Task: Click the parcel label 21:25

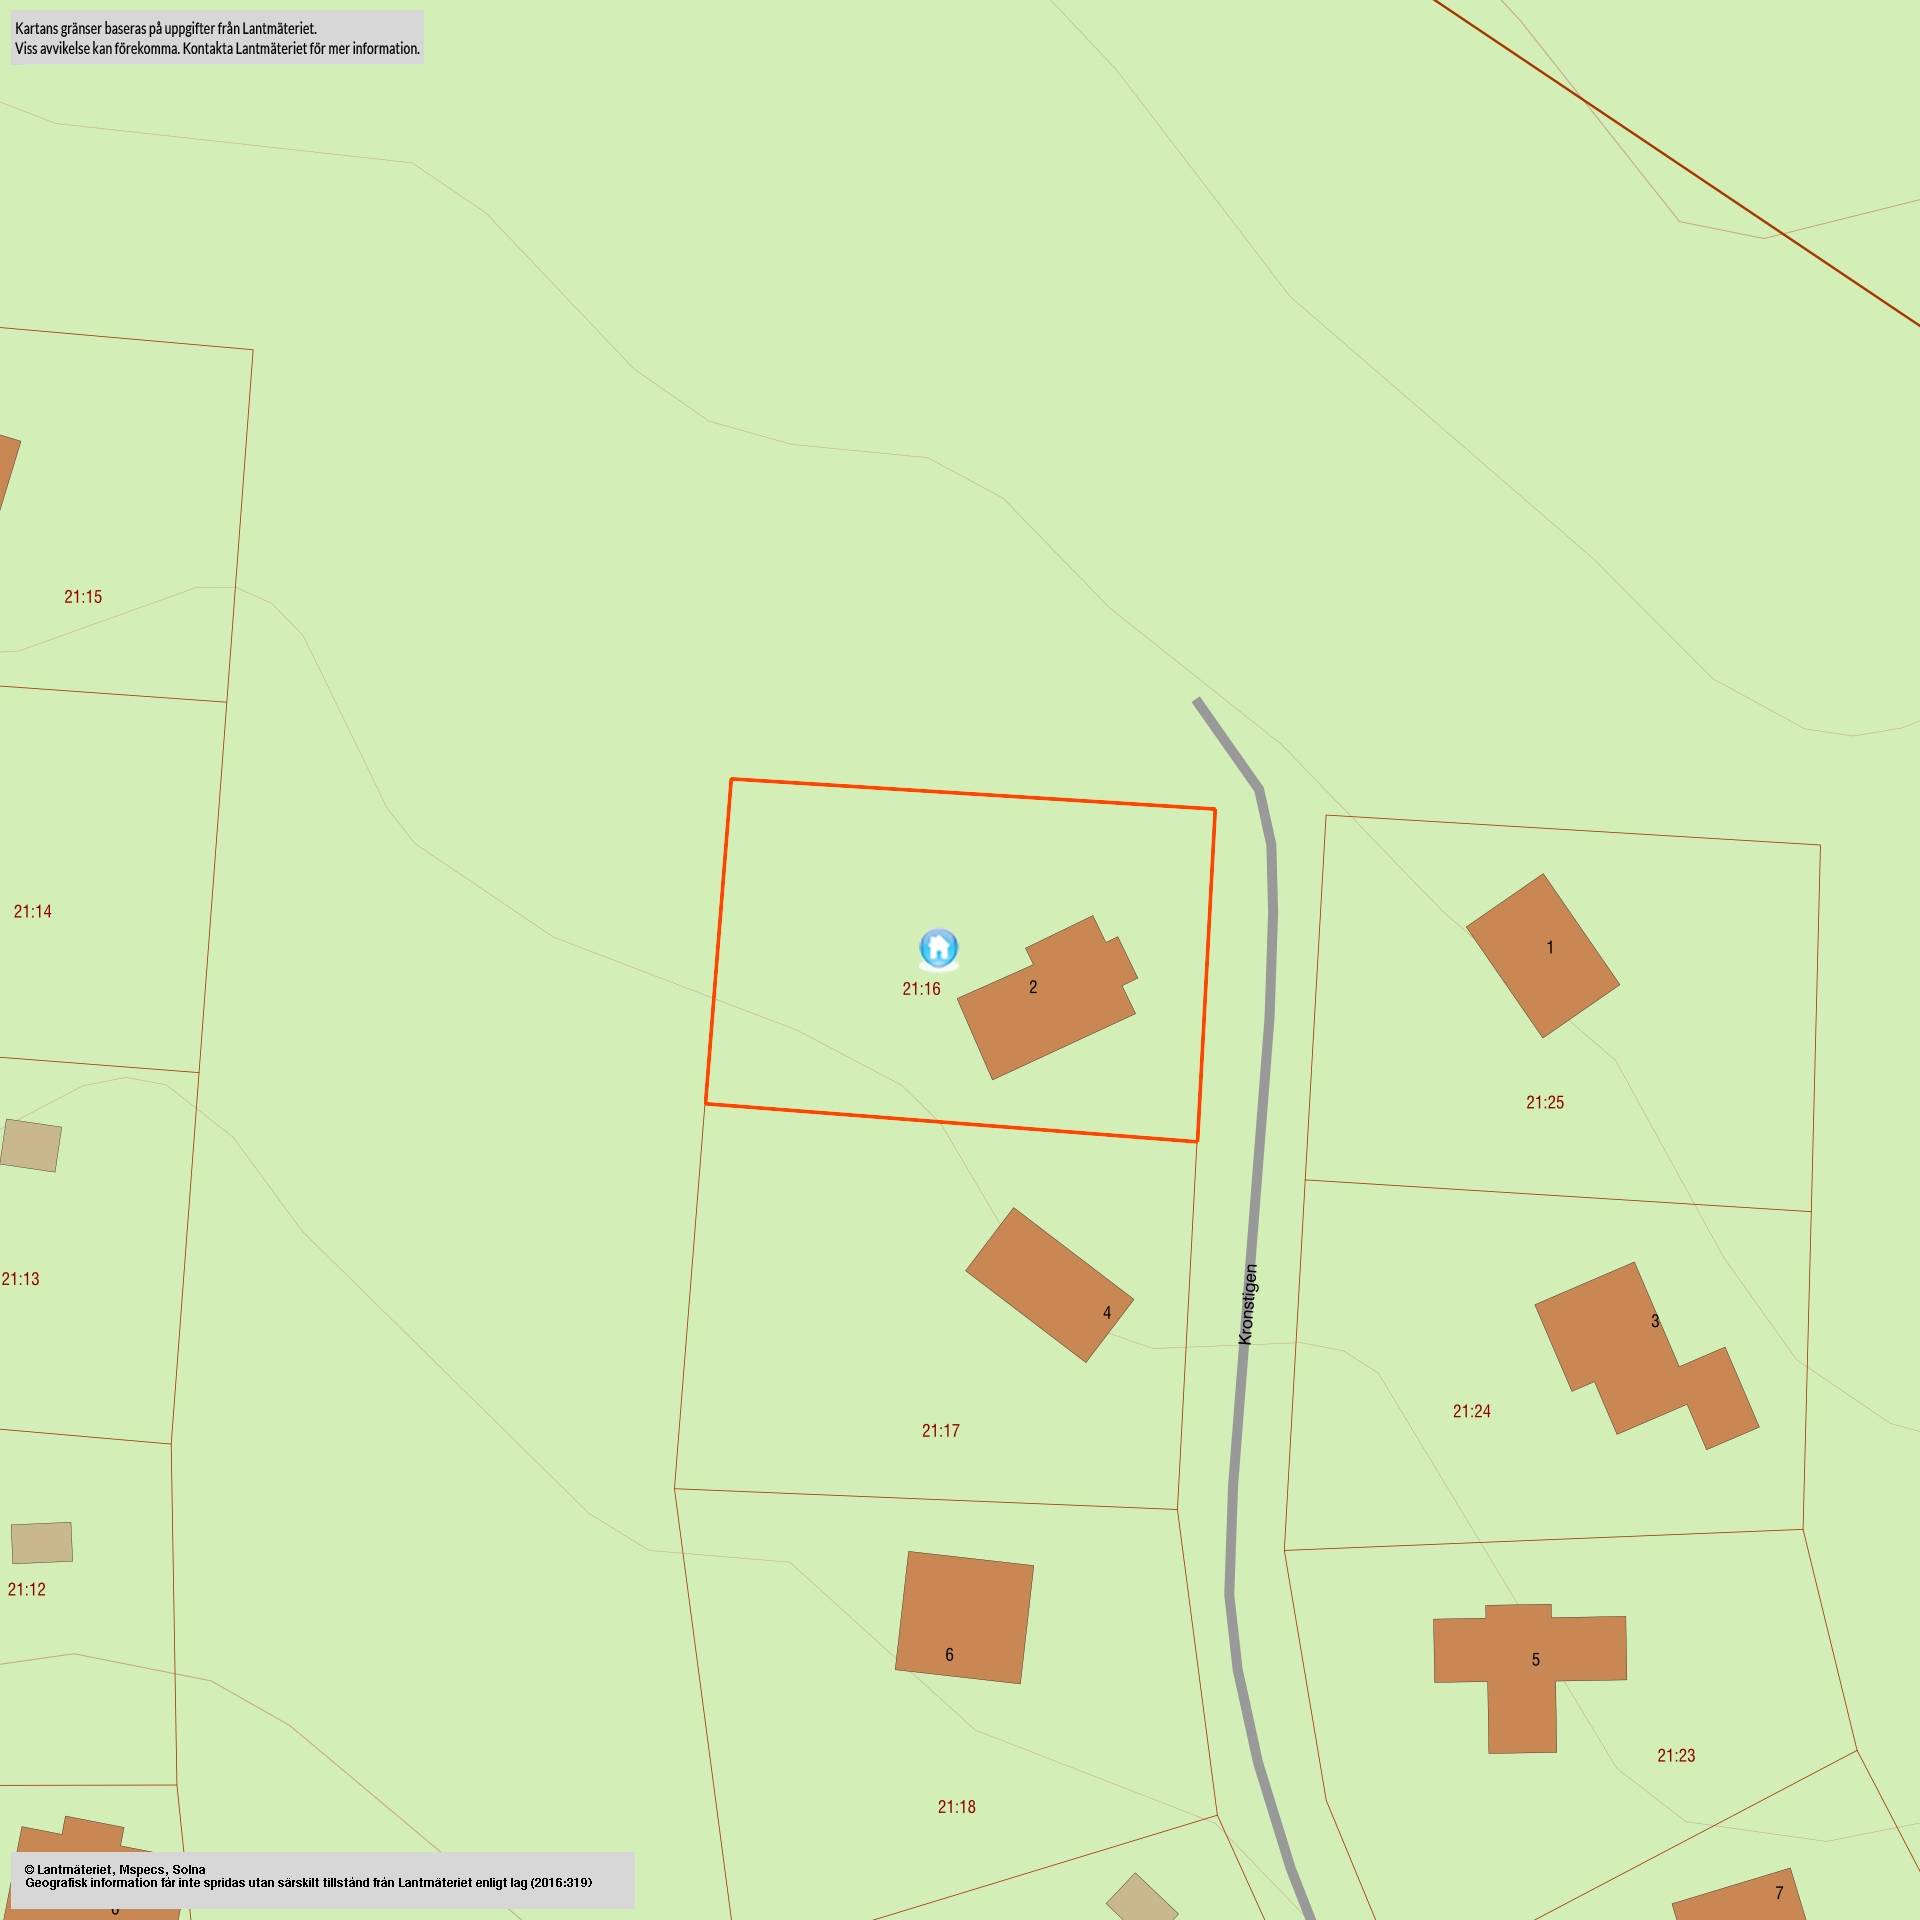Action: [1545, 1103]
